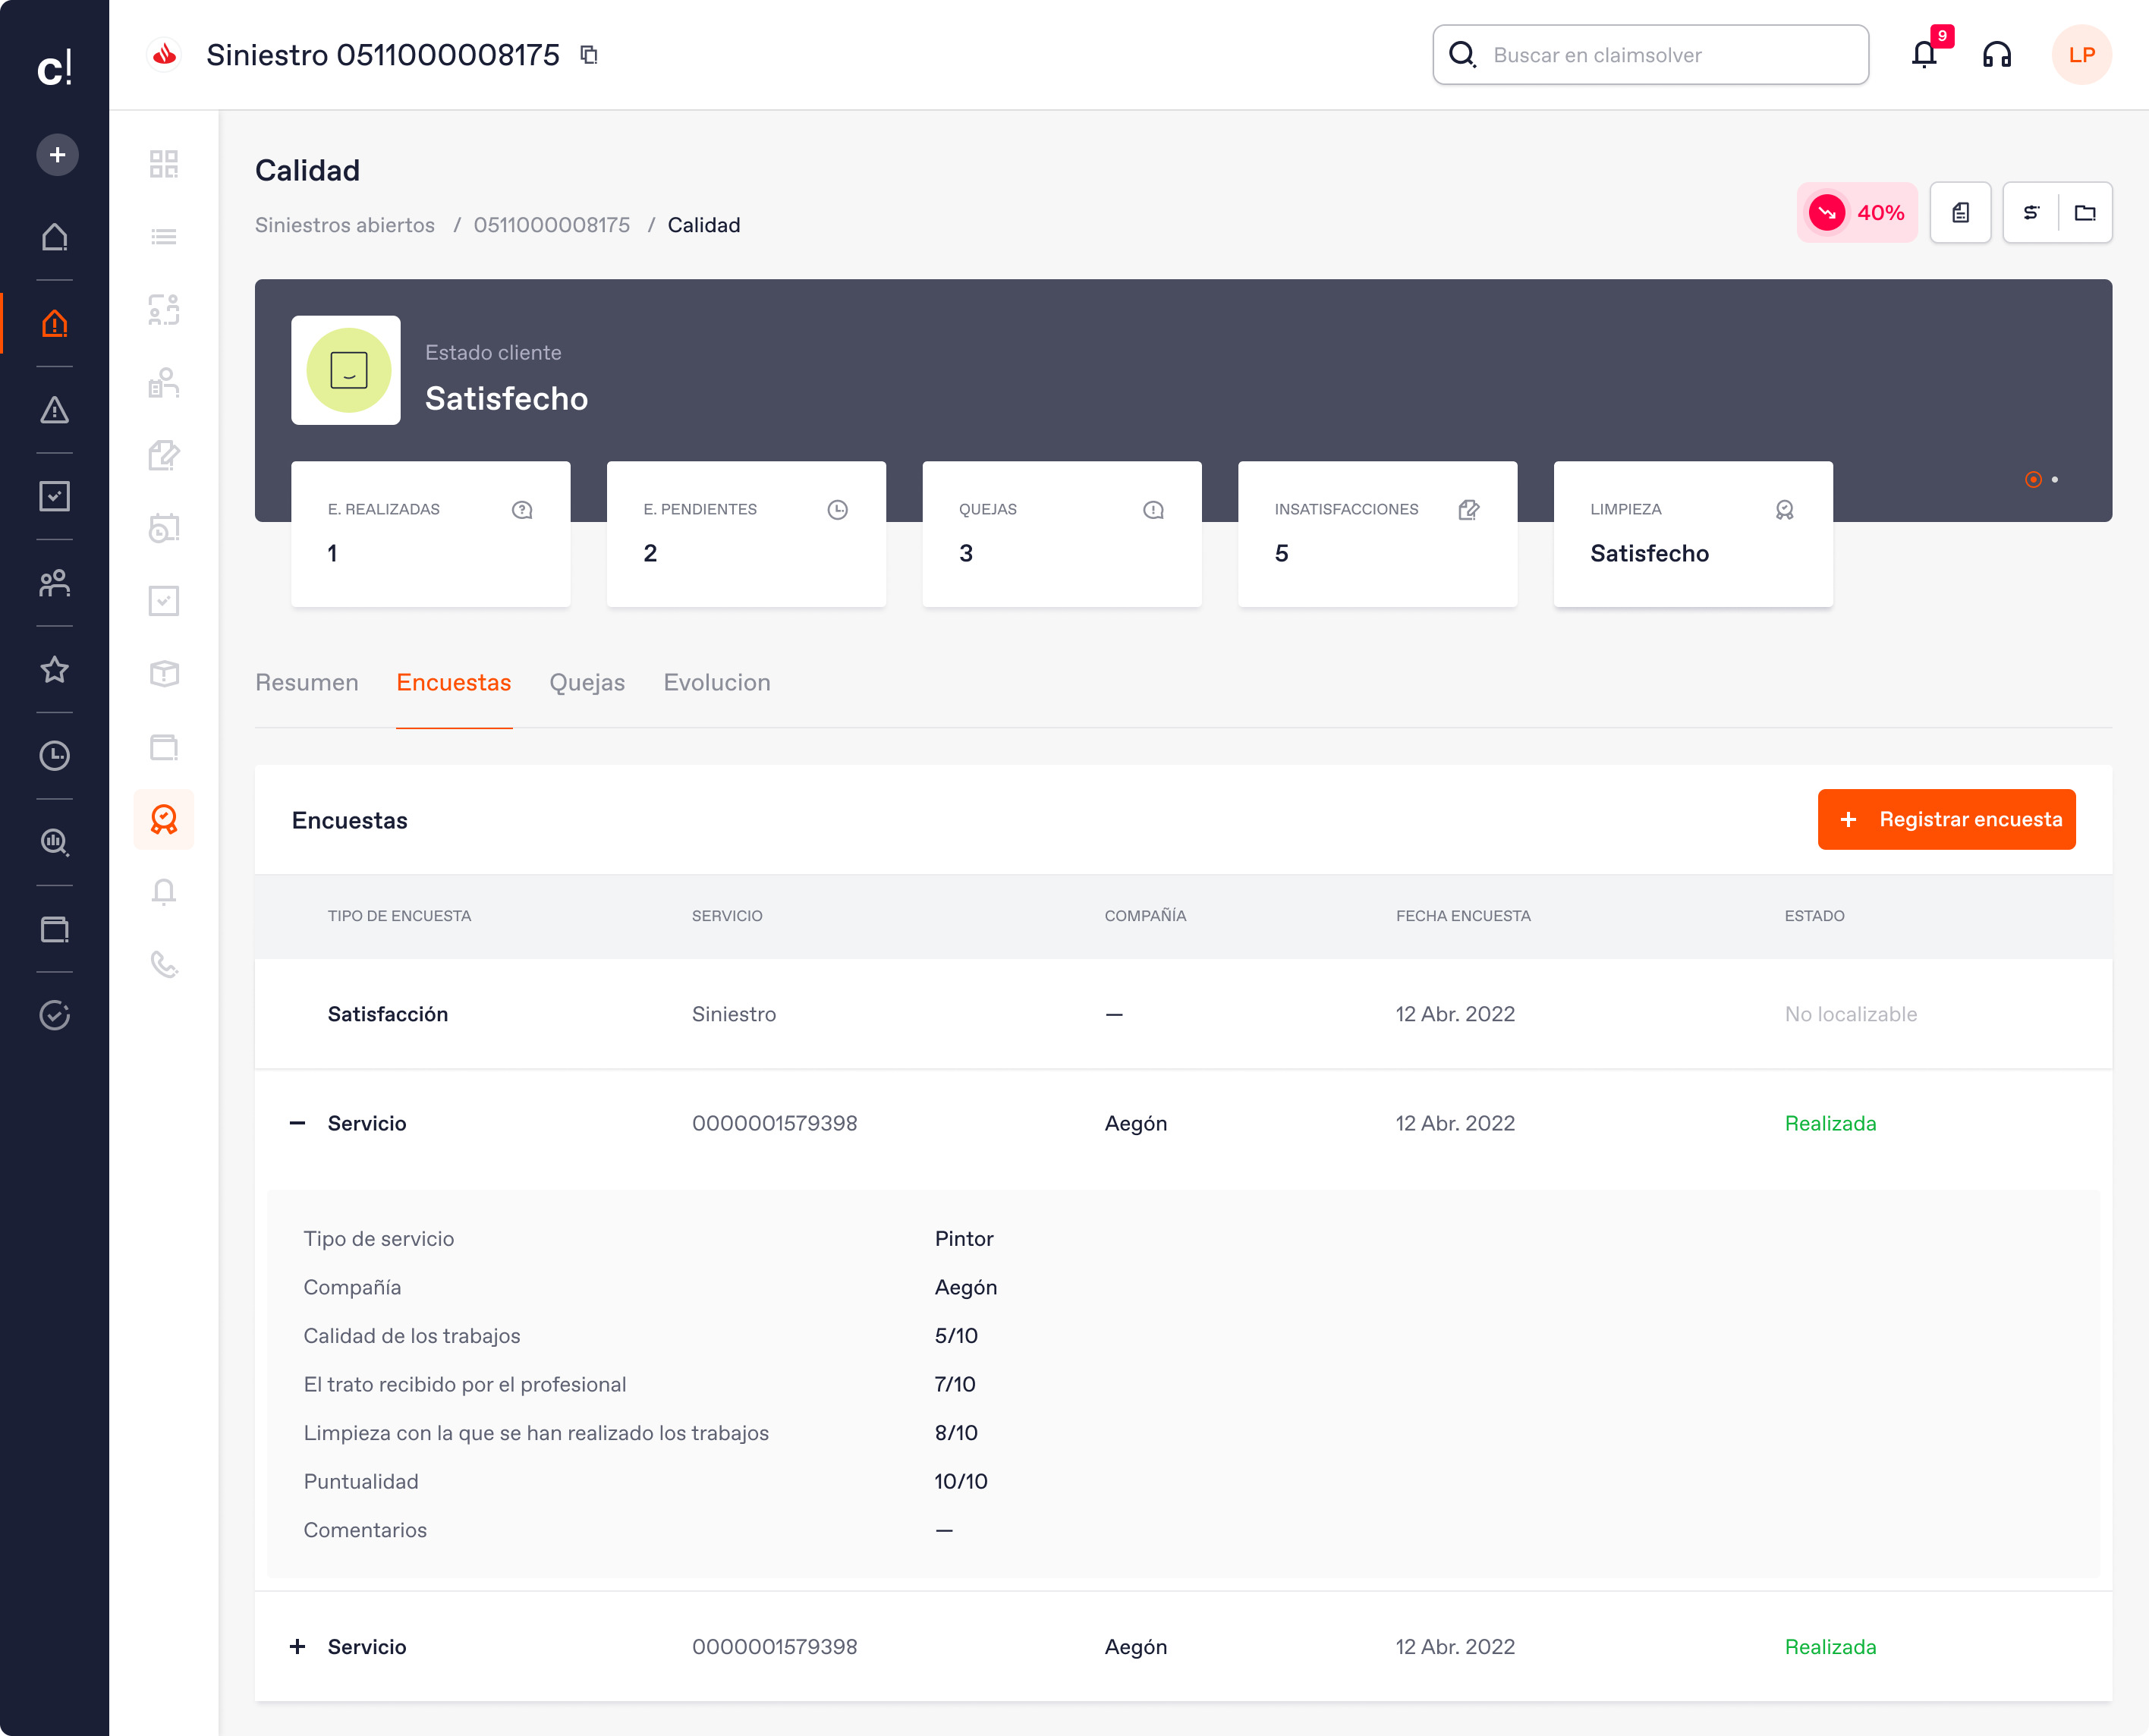The height and width of the screenshot is (1736, 2149).
Task: Open the E. Pendientes card
Action: tap(746, 534)
